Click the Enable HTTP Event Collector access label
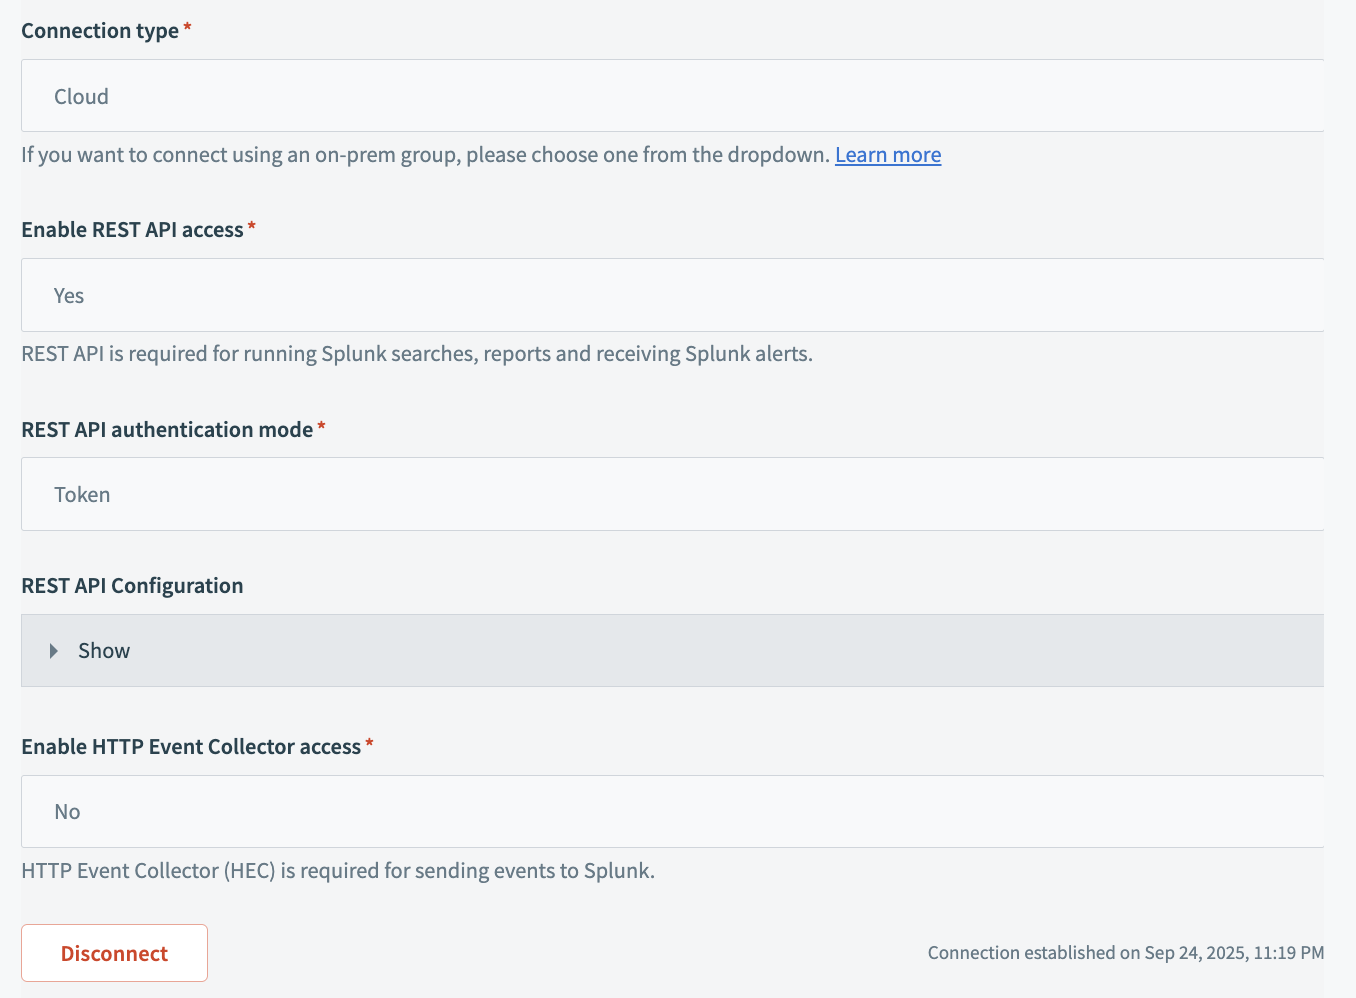 191,747
